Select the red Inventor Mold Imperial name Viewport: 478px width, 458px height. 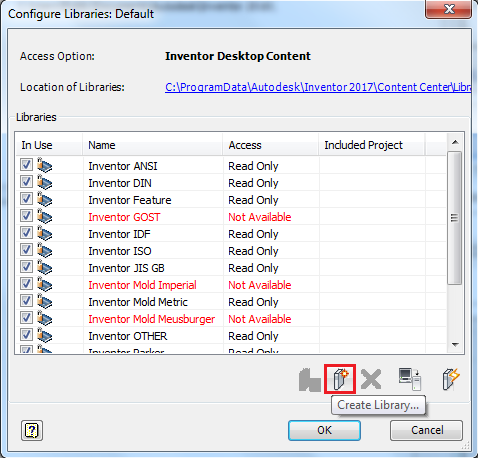point(142,285)
